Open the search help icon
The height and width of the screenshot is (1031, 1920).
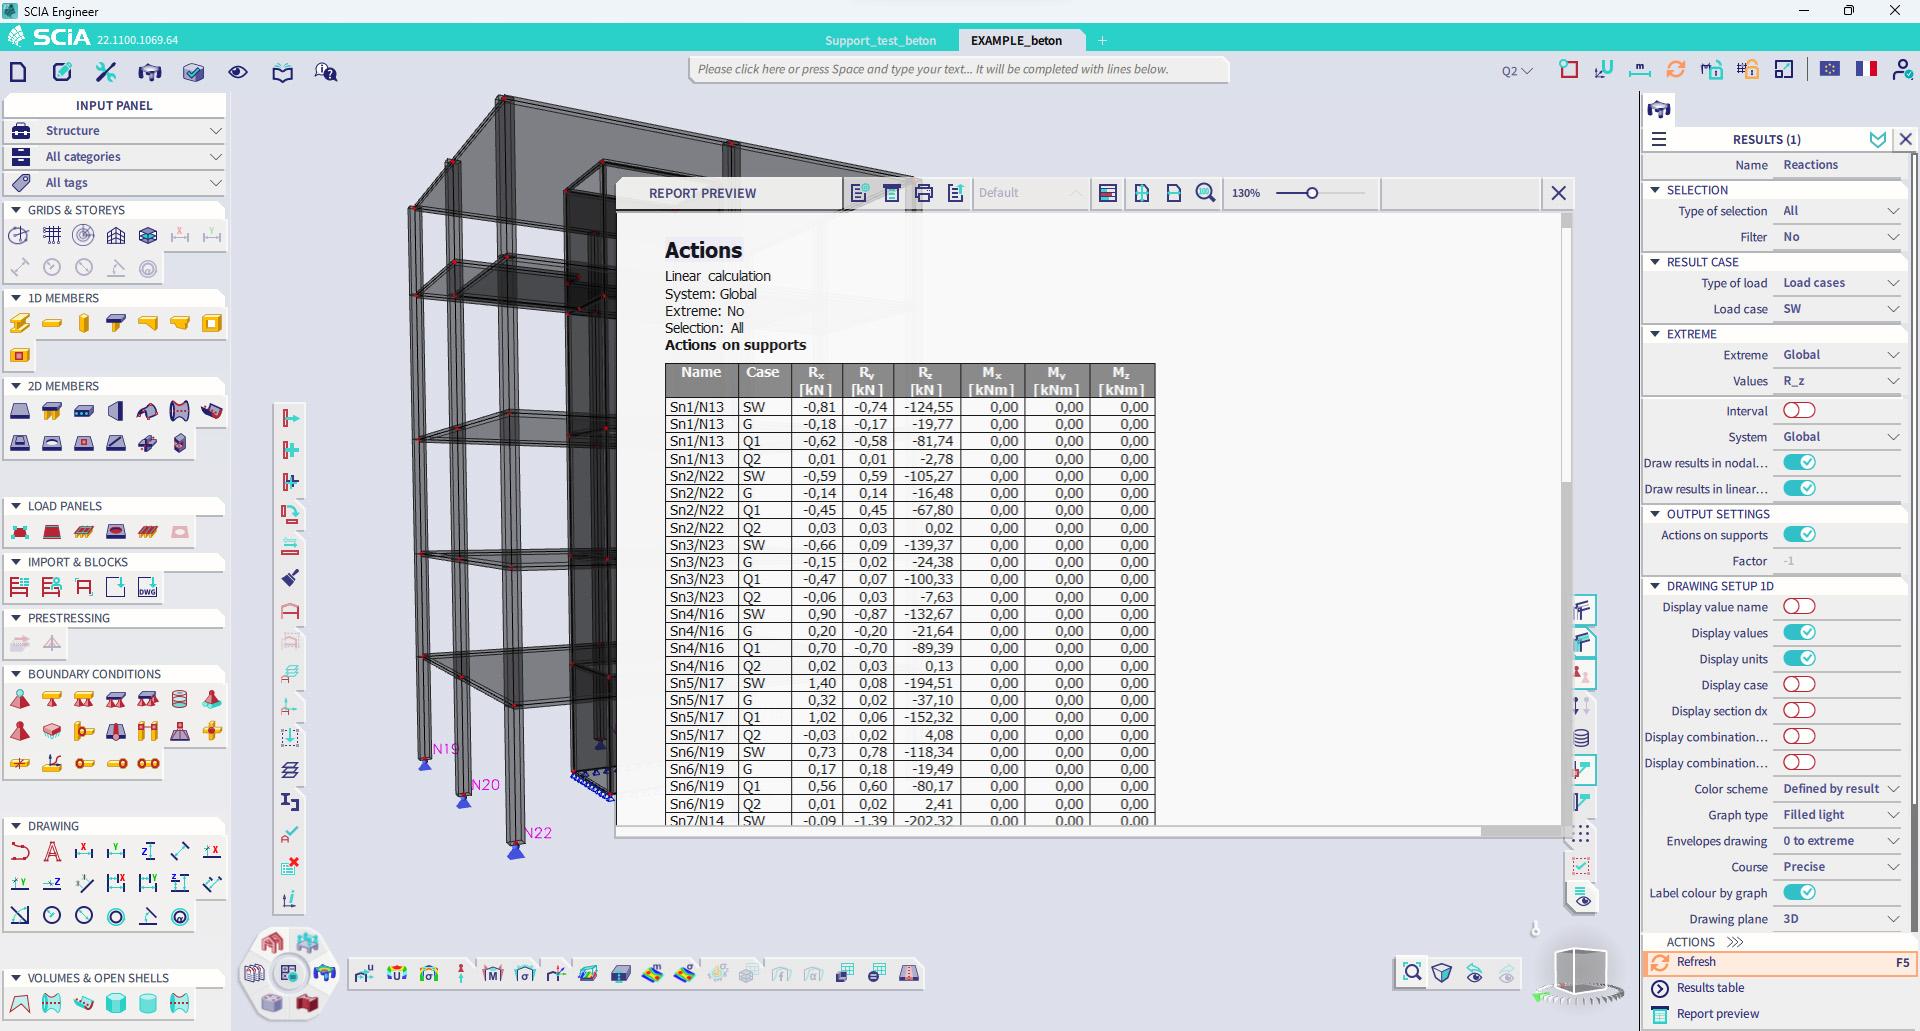(x=326, y=72)
